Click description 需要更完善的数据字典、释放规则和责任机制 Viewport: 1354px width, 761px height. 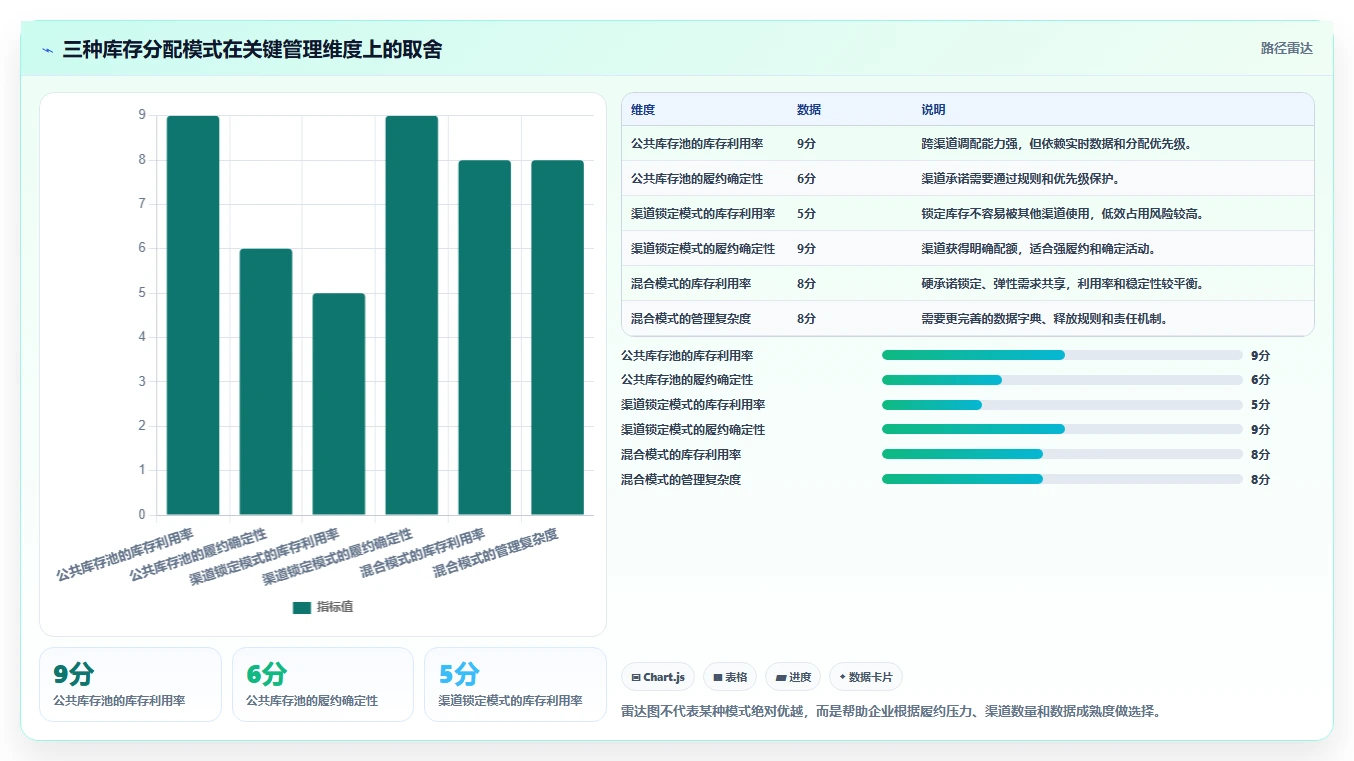pyautogui.click(x=1045, y=319)
